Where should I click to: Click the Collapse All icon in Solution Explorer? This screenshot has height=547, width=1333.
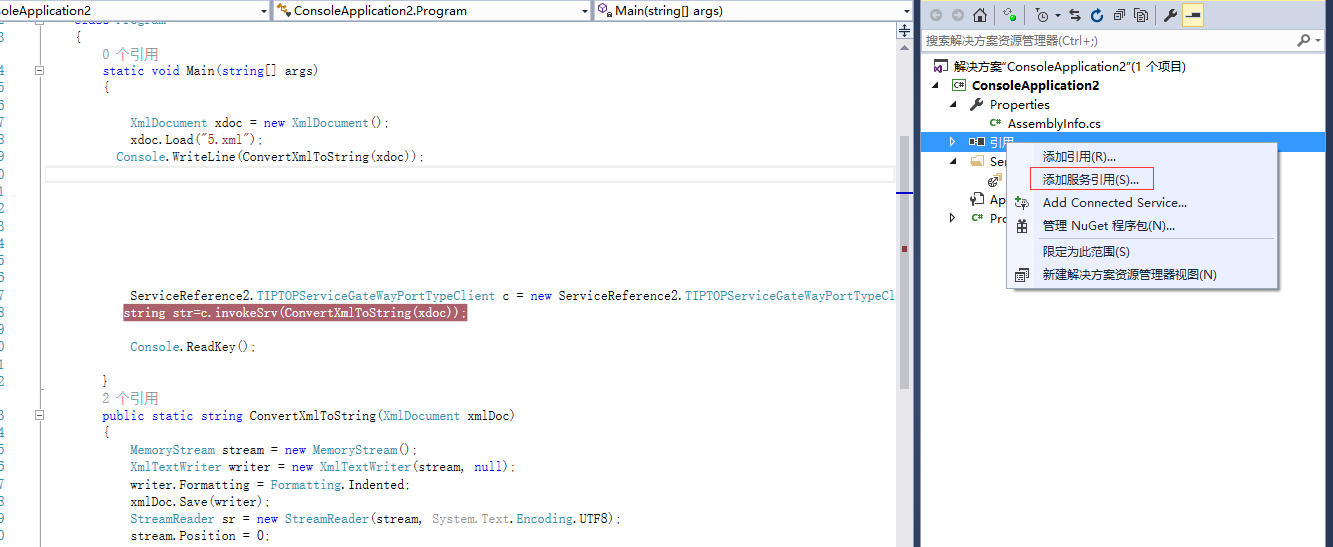[1119, 15]
